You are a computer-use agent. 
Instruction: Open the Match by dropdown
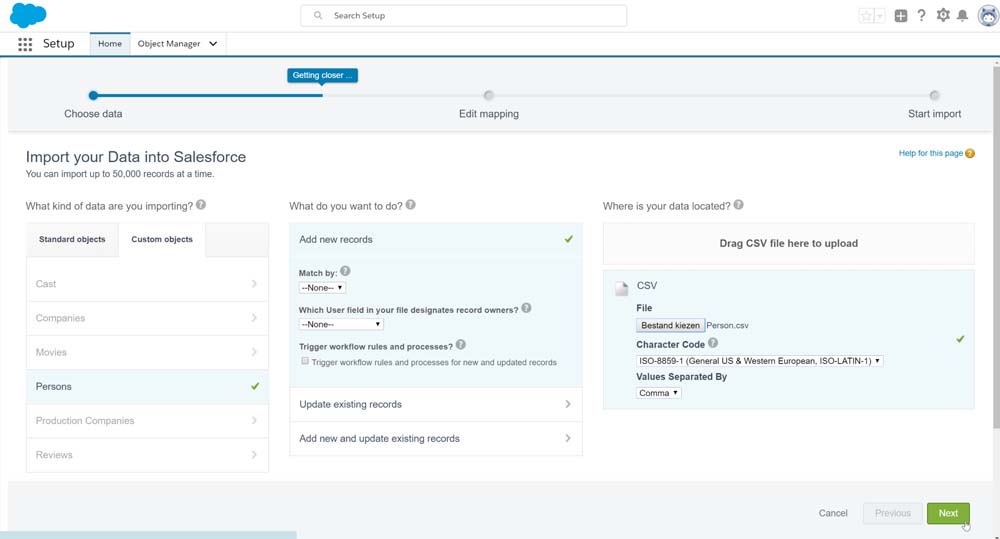(322, 287)
